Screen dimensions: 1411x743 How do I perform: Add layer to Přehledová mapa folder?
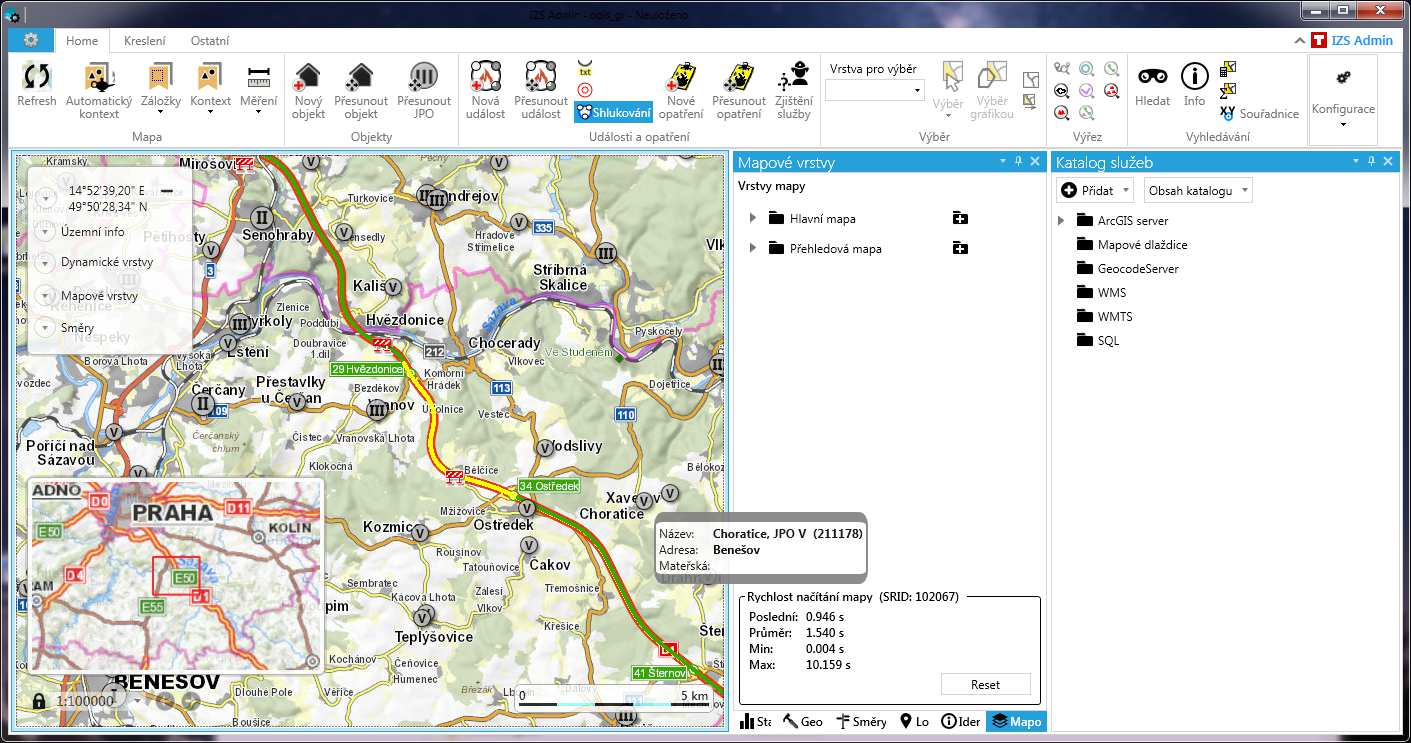click(x=960, y=248)
